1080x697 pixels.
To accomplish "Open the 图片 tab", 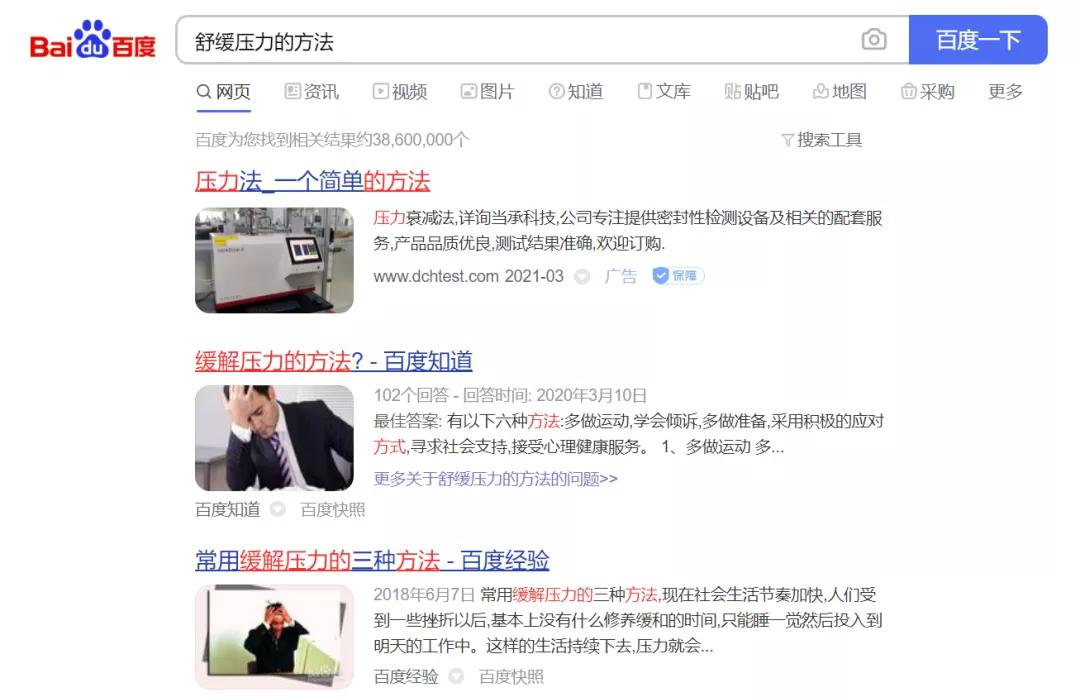I will tap(488, 91).
